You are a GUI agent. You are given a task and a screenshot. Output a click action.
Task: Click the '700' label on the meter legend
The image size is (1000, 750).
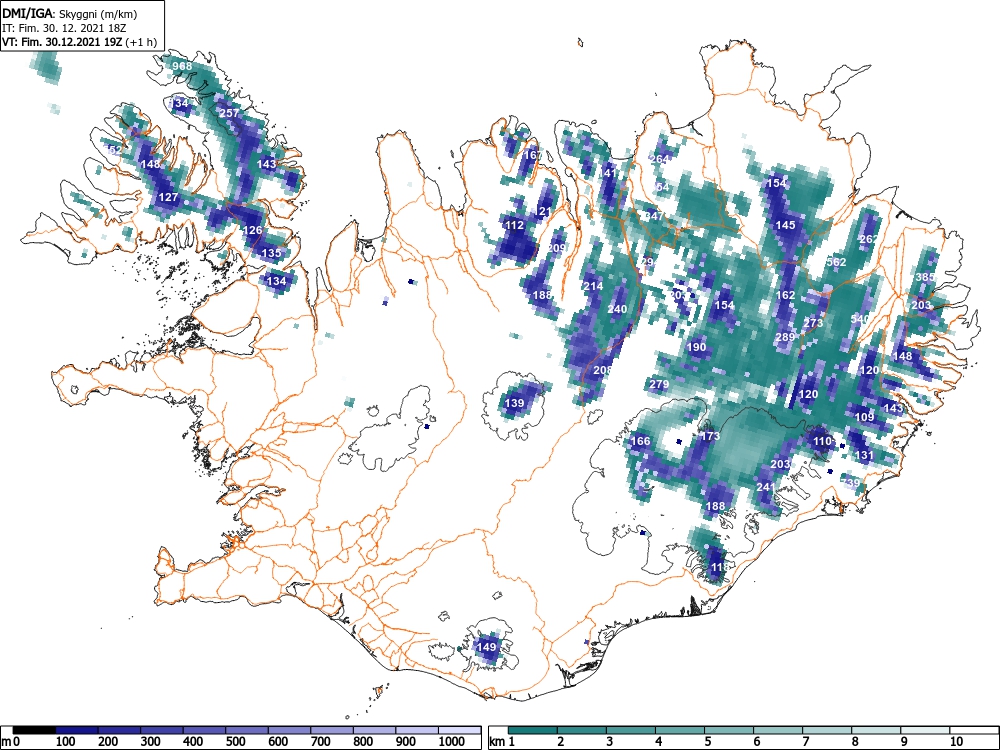[321, 742]
